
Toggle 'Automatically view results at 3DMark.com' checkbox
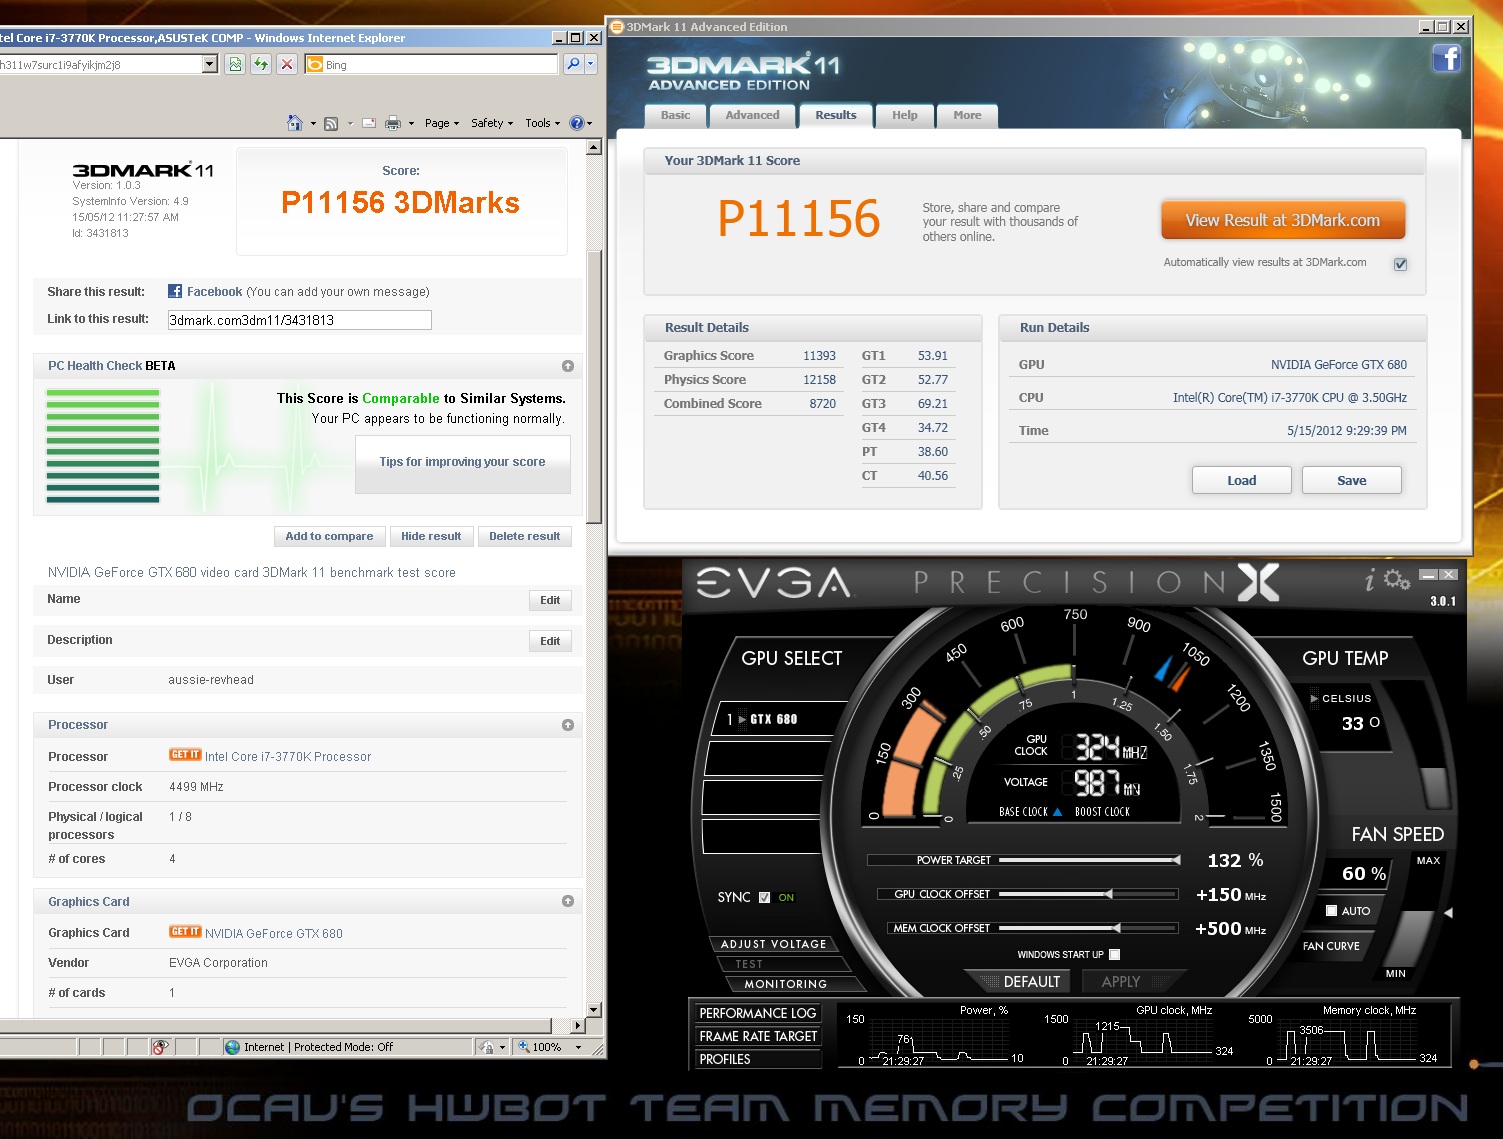point(1400,264)
